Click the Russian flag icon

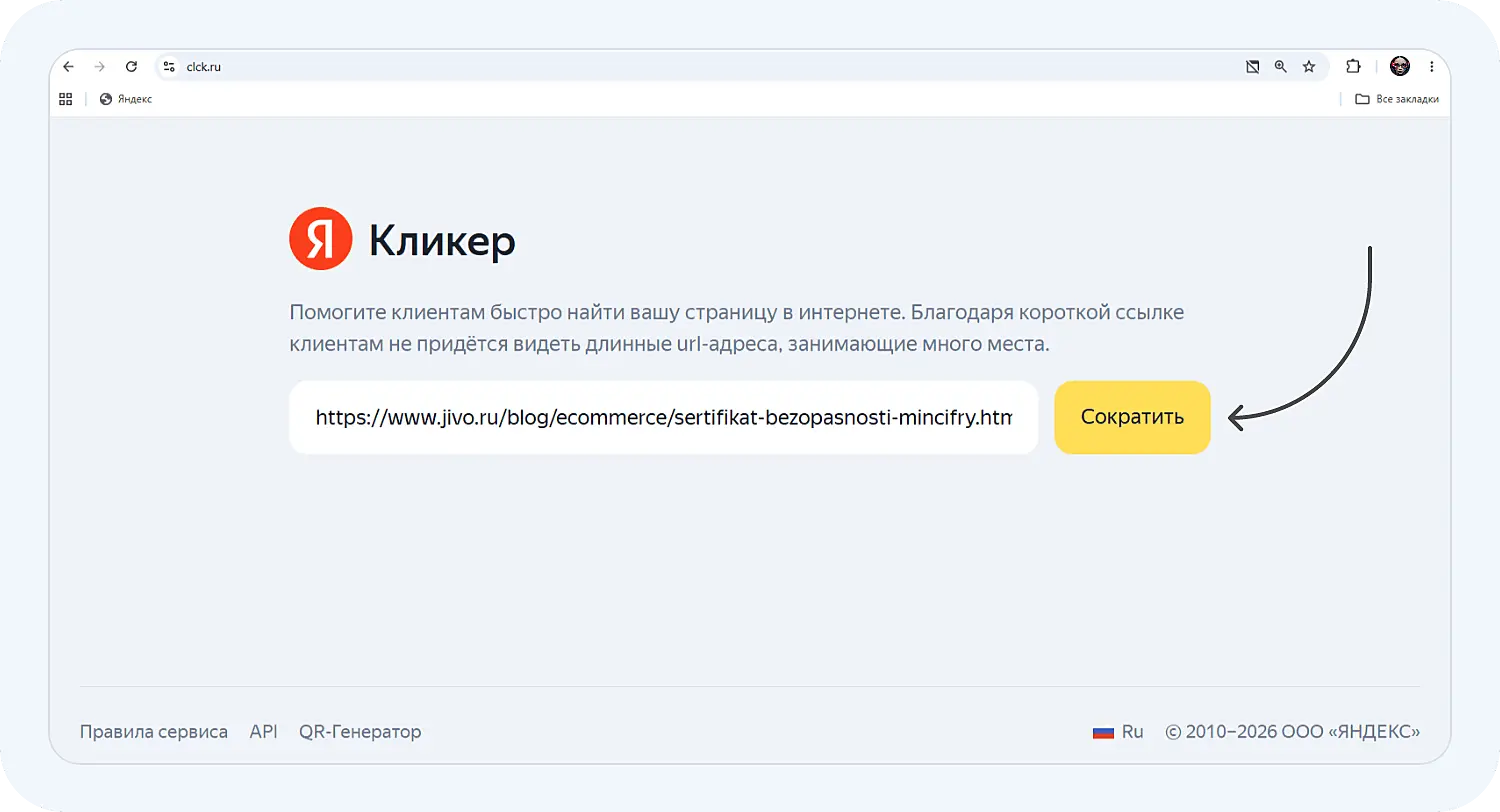(1103, 732)
